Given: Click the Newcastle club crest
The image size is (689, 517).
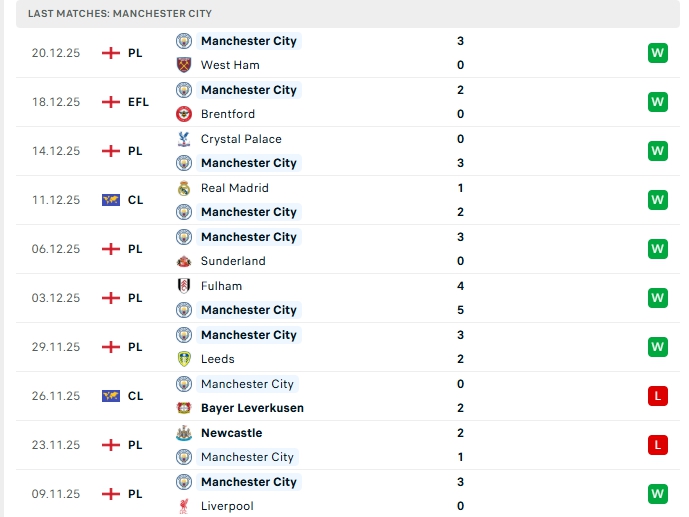Looking at the screenshot, I should coord(184,433).
